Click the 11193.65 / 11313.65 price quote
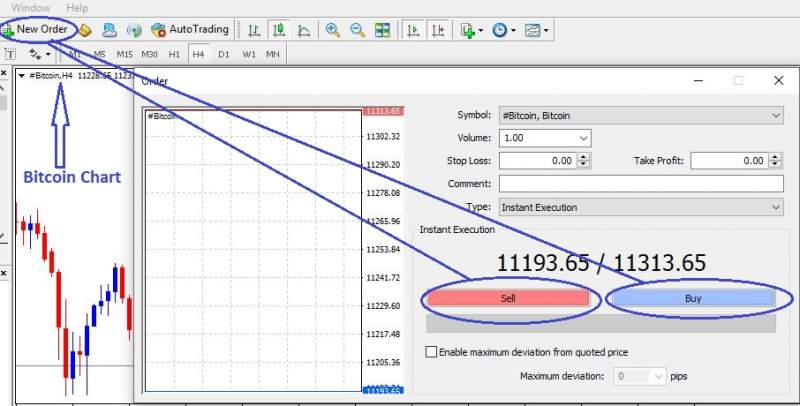The height and width of the screenshot is (406, 800). (601, 263)
